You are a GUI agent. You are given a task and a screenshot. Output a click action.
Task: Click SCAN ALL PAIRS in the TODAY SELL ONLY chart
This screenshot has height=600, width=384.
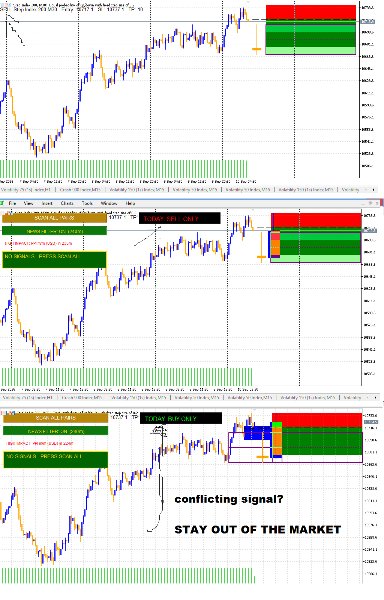[54, 218]
